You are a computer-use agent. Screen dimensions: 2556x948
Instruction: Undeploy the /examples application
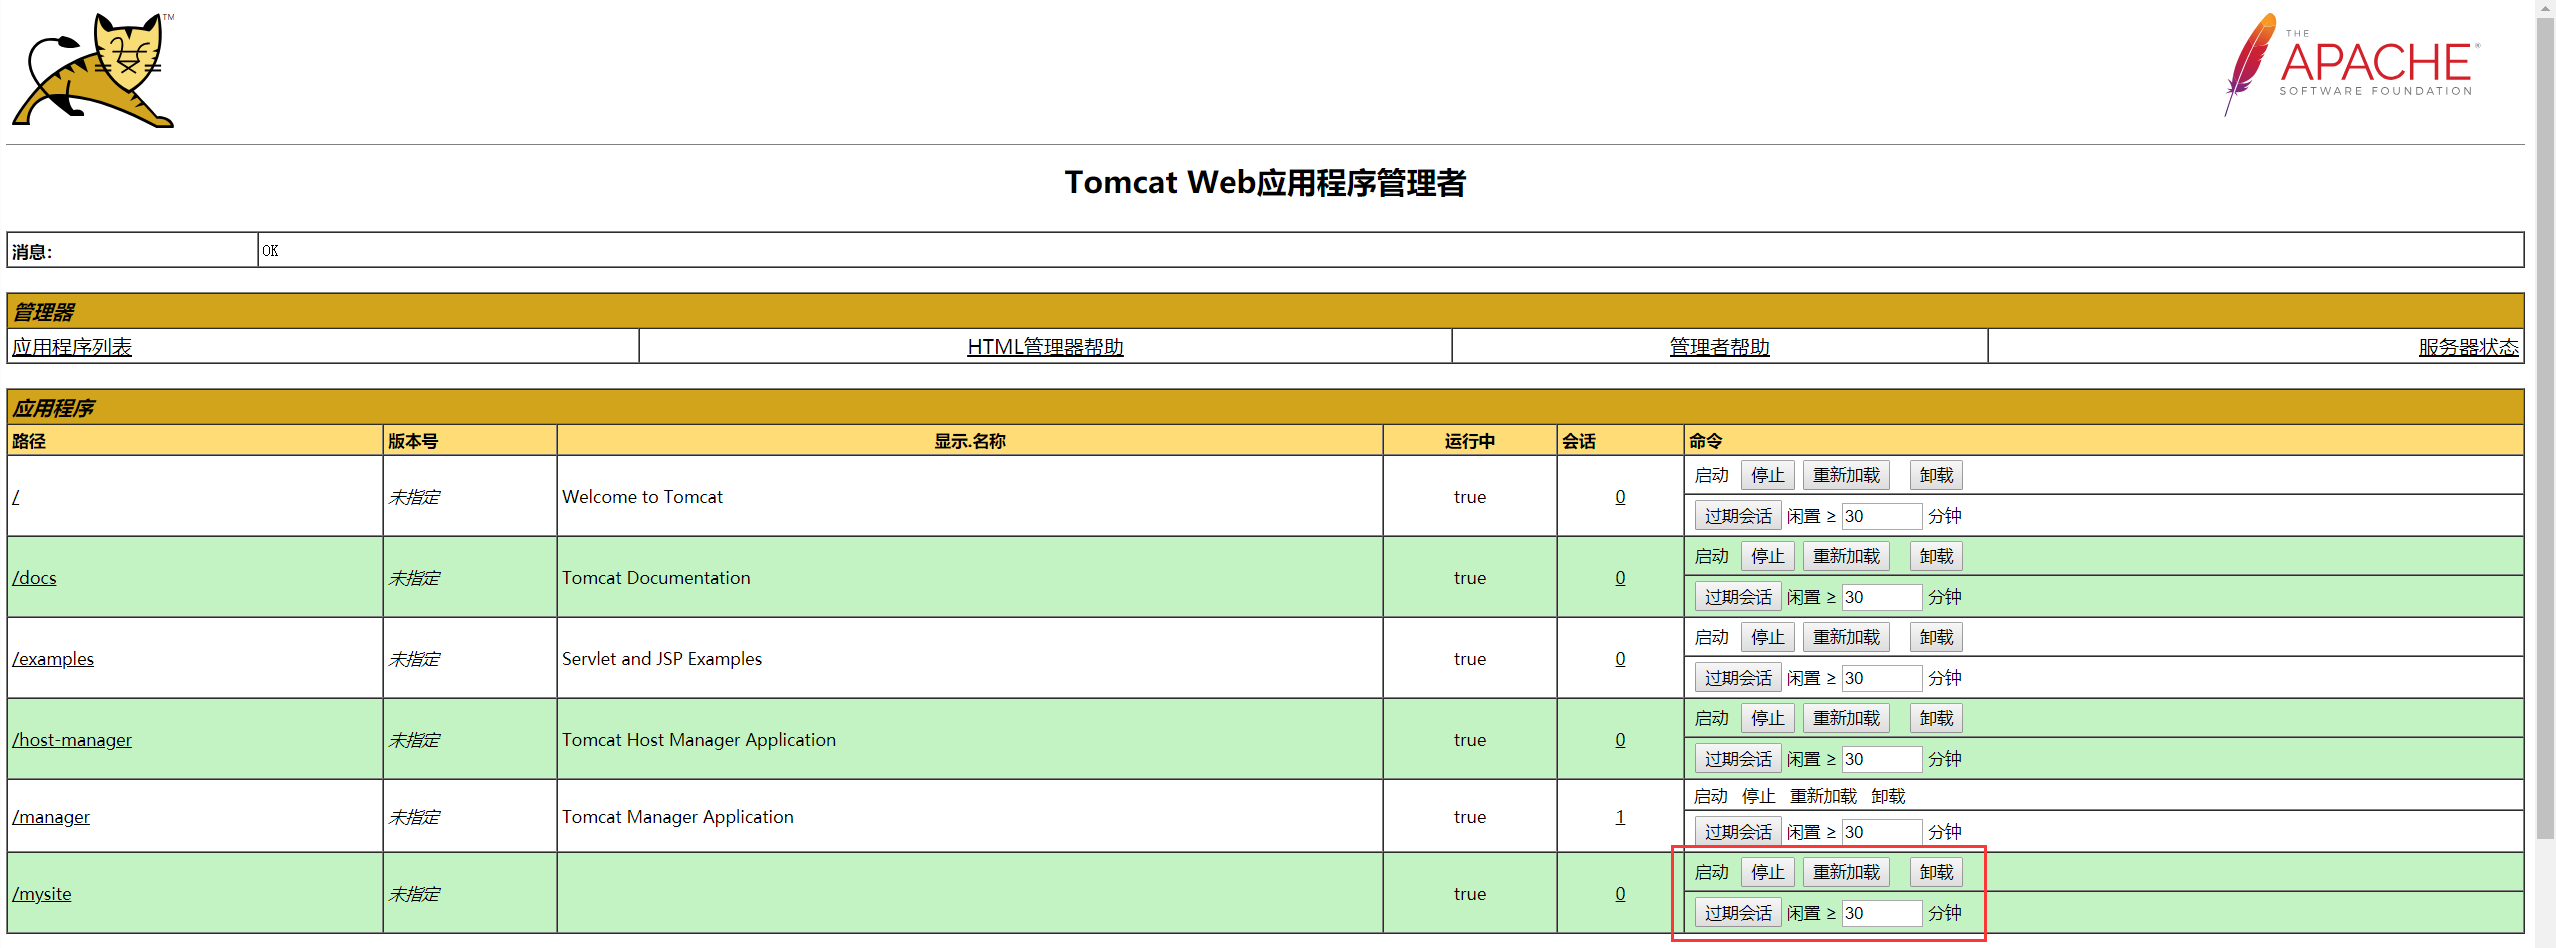1936,637
